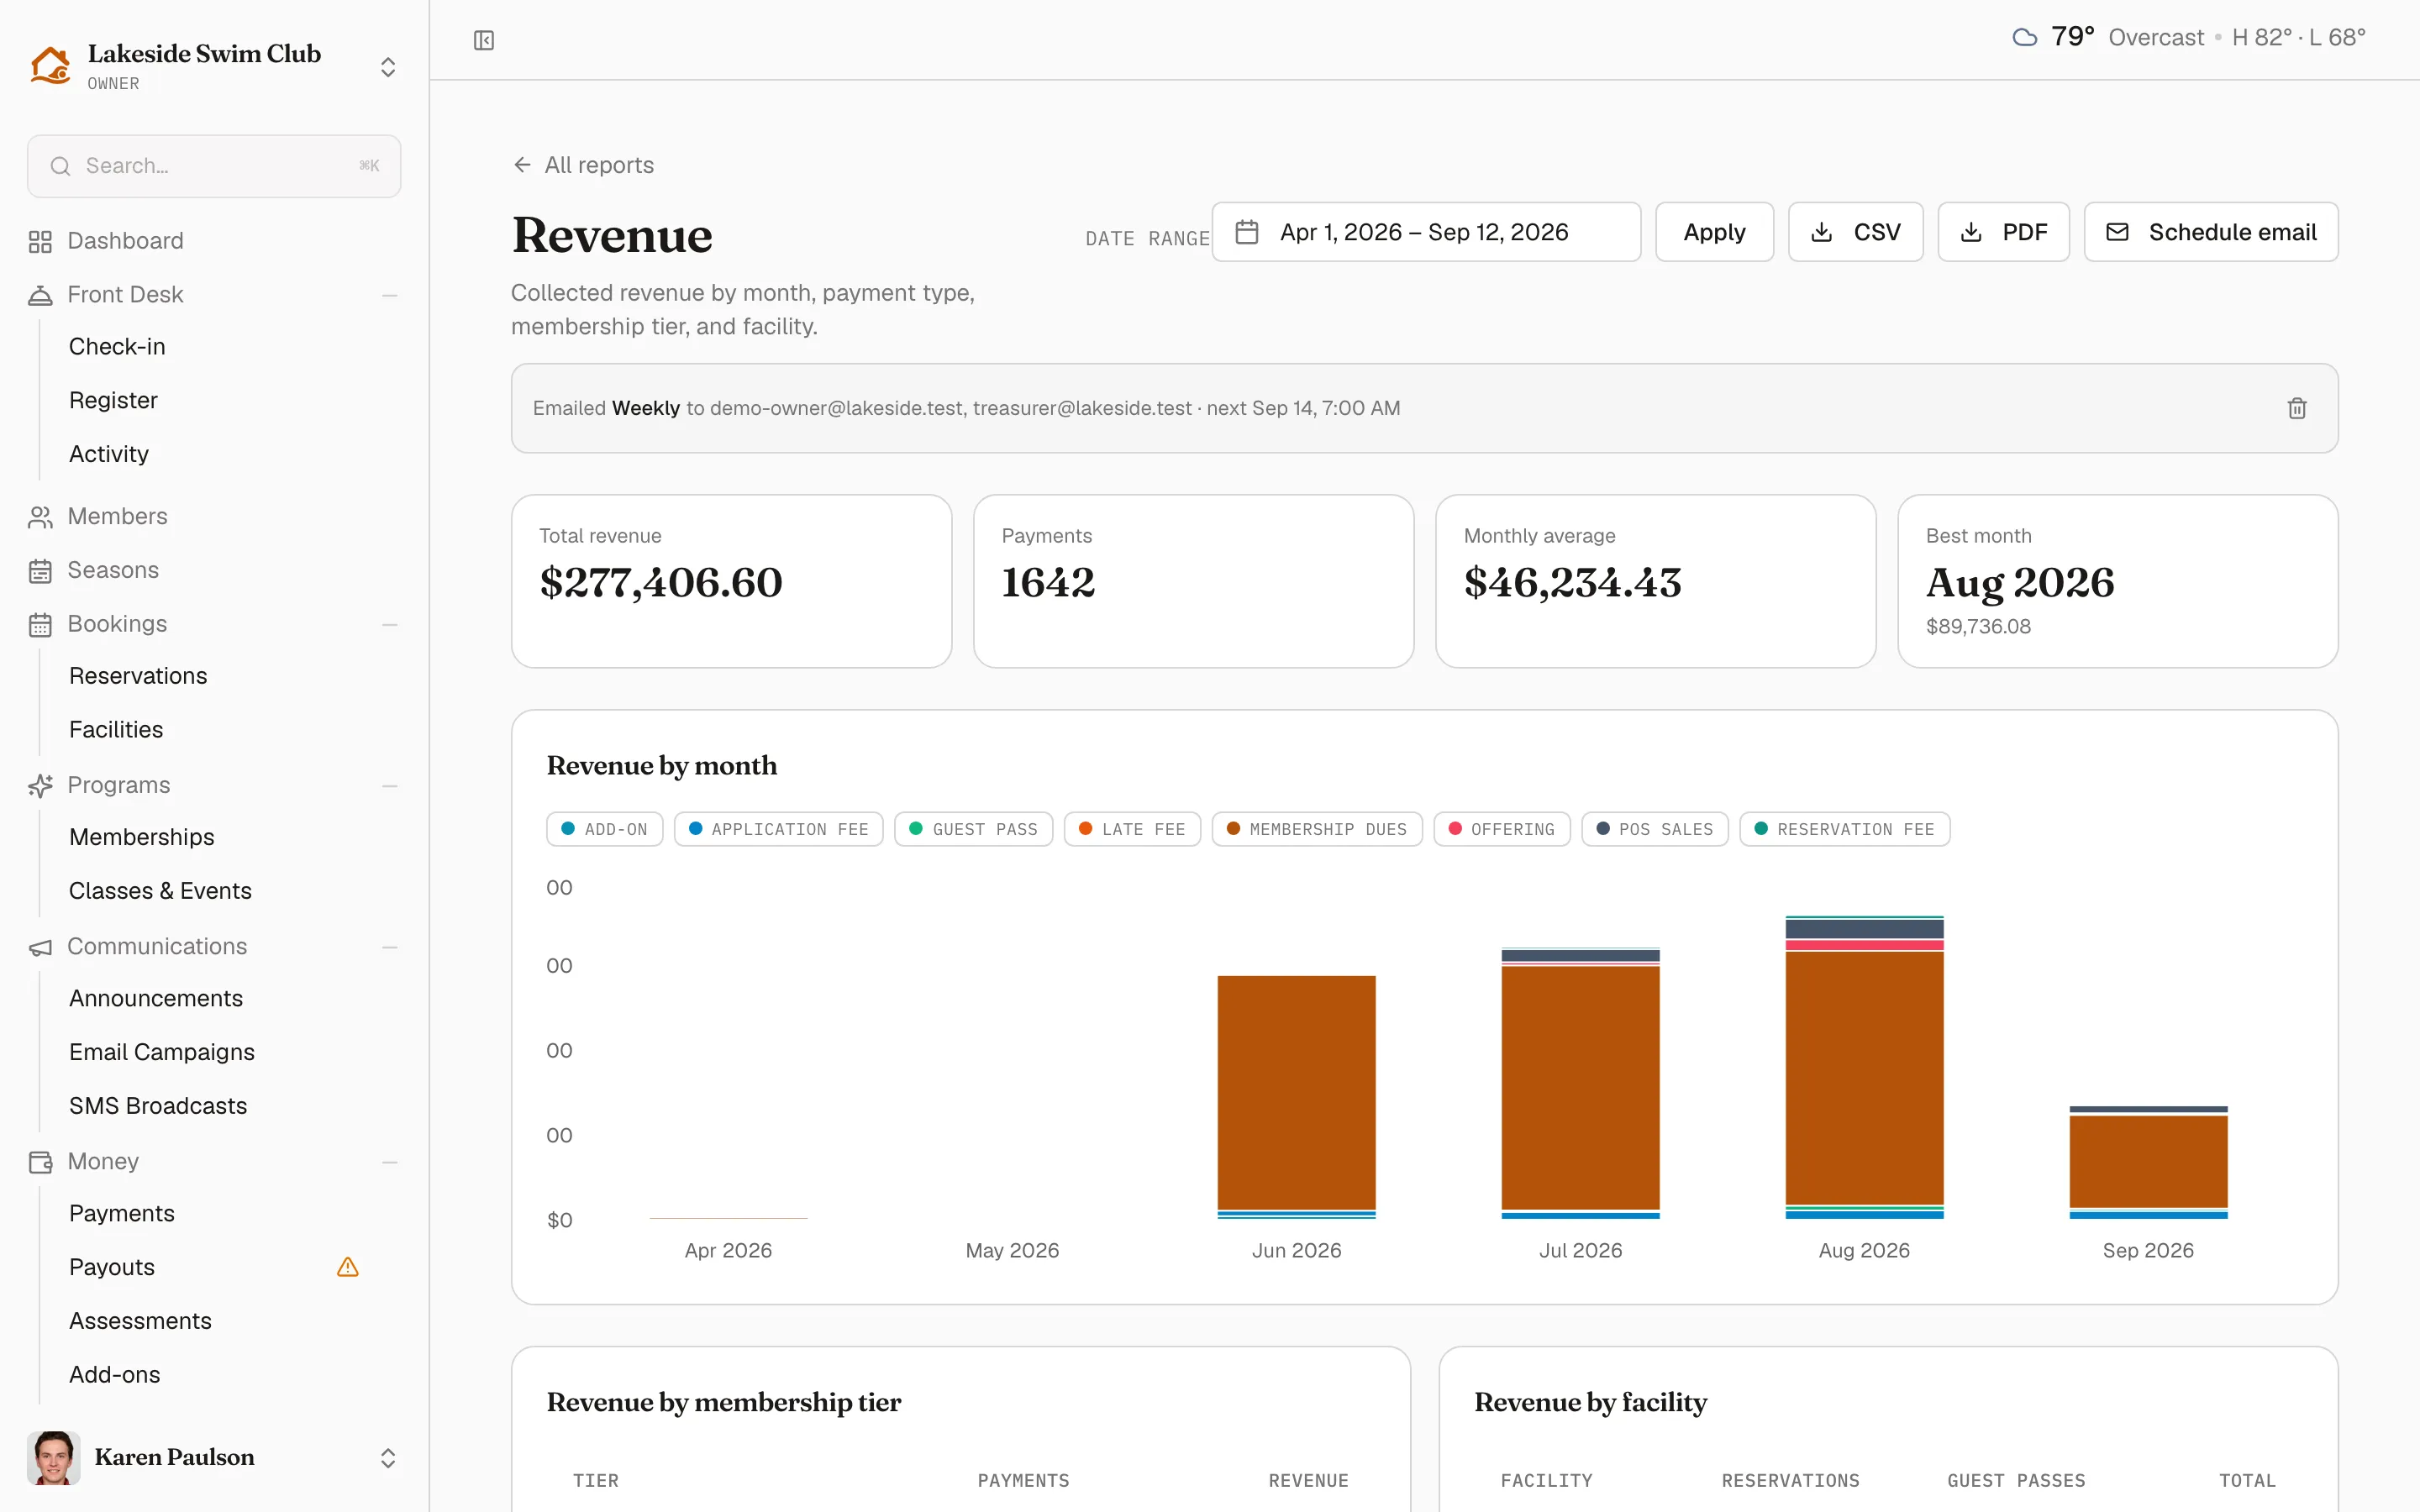Open Activity under Front Desk
Image resolution: width=2420 pixels, height=1512 pixels.
coord(109,454)
